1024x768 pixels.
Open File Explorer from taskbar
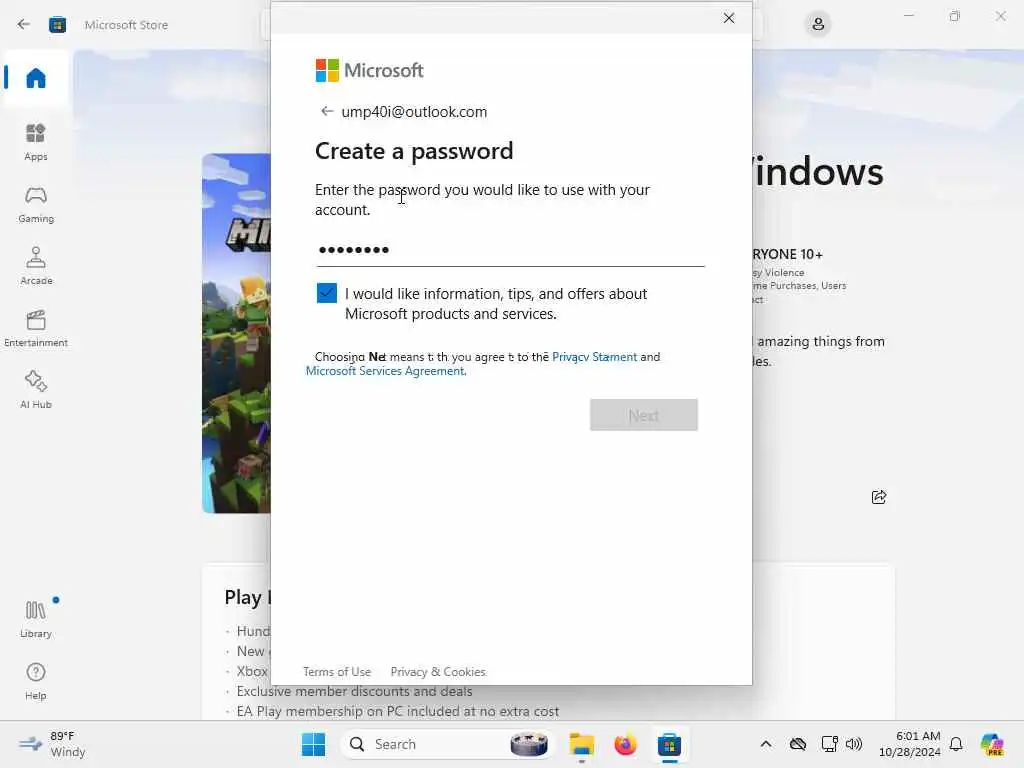click(581, 744)
